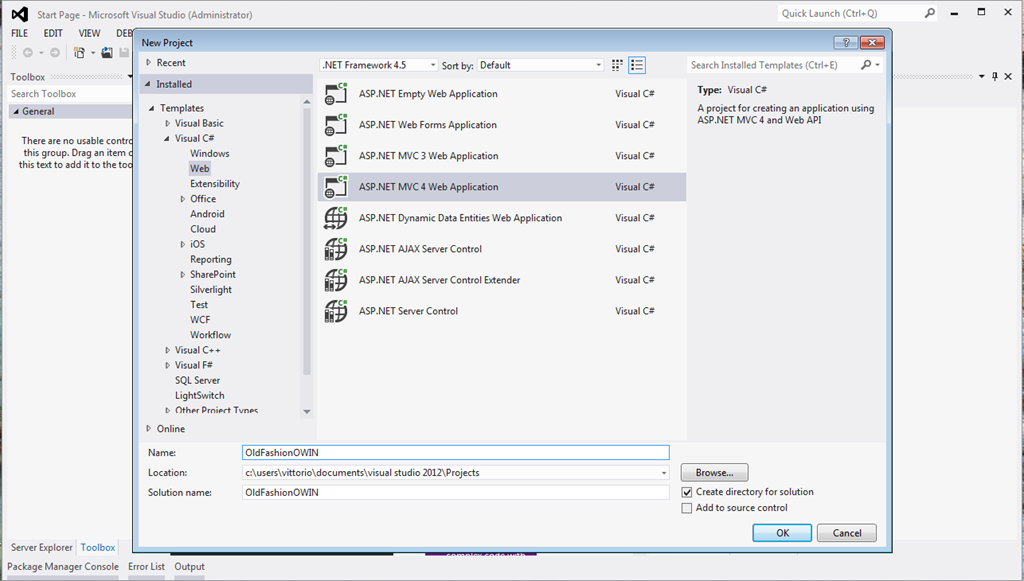This screenshot has width=1024, height=581.
Task: Click the Open File toolbar icon
Action: click(x=107, y=53)
